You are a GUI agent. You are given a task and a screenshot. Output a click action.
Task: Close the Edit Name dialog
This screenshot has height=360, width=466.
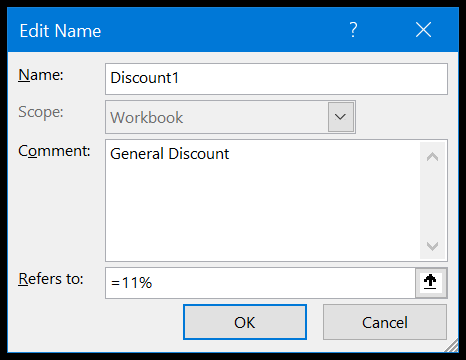[423, 30]
